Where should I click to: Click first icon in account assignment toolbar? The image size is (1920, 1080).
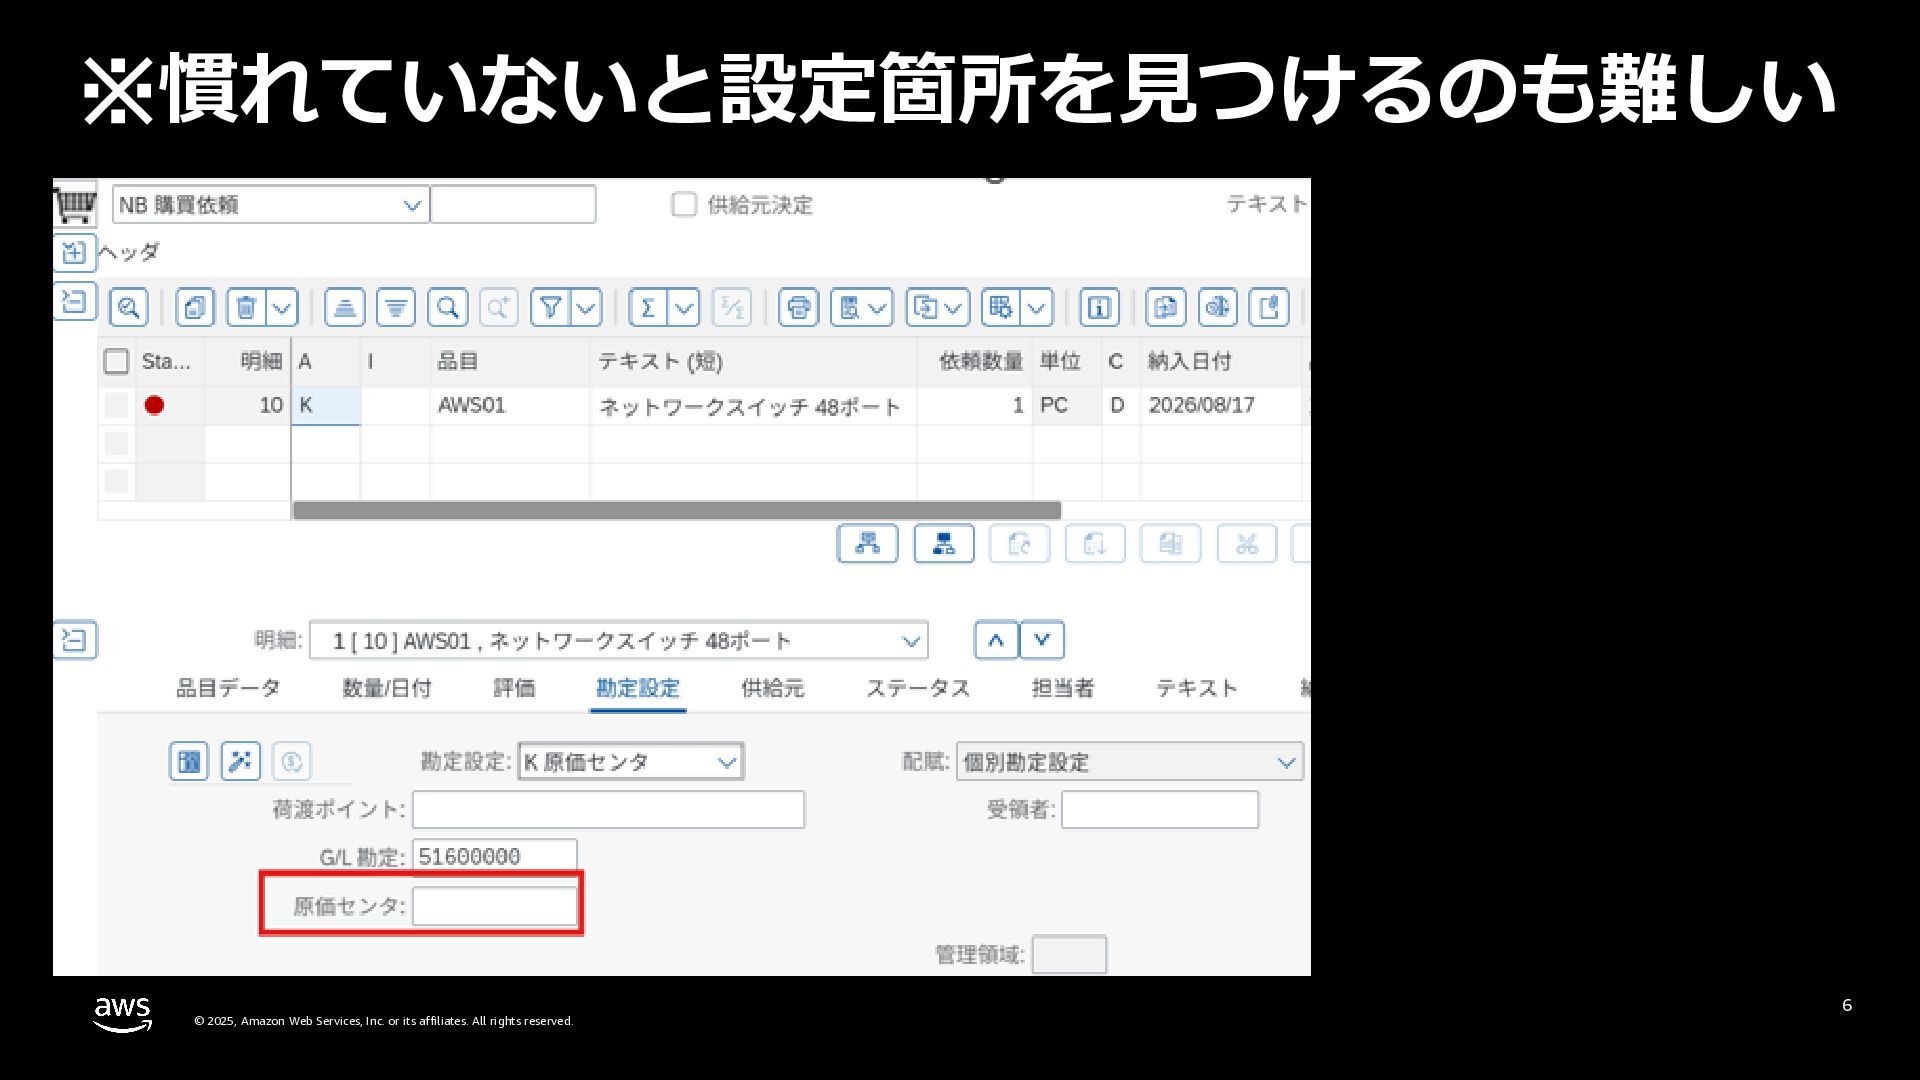(x=189, y=762)
